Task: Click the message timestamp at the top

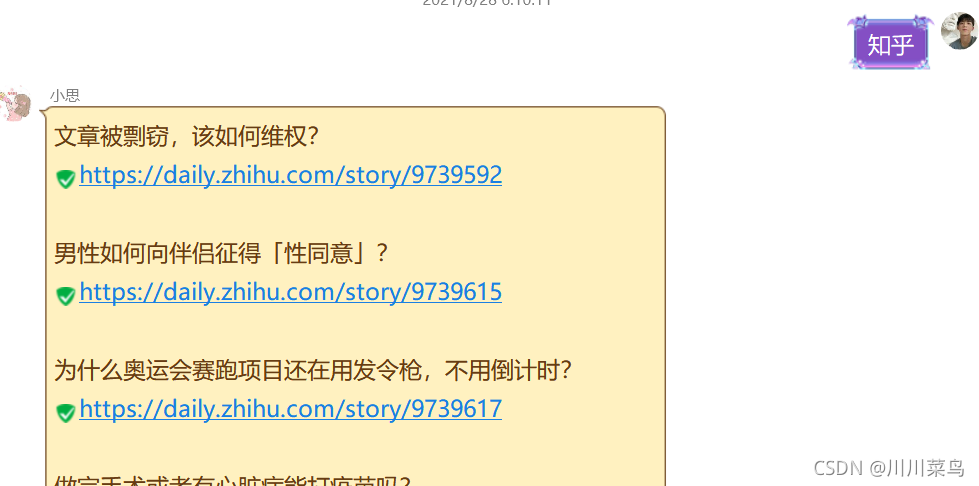Action: click(x=487, y=2)
